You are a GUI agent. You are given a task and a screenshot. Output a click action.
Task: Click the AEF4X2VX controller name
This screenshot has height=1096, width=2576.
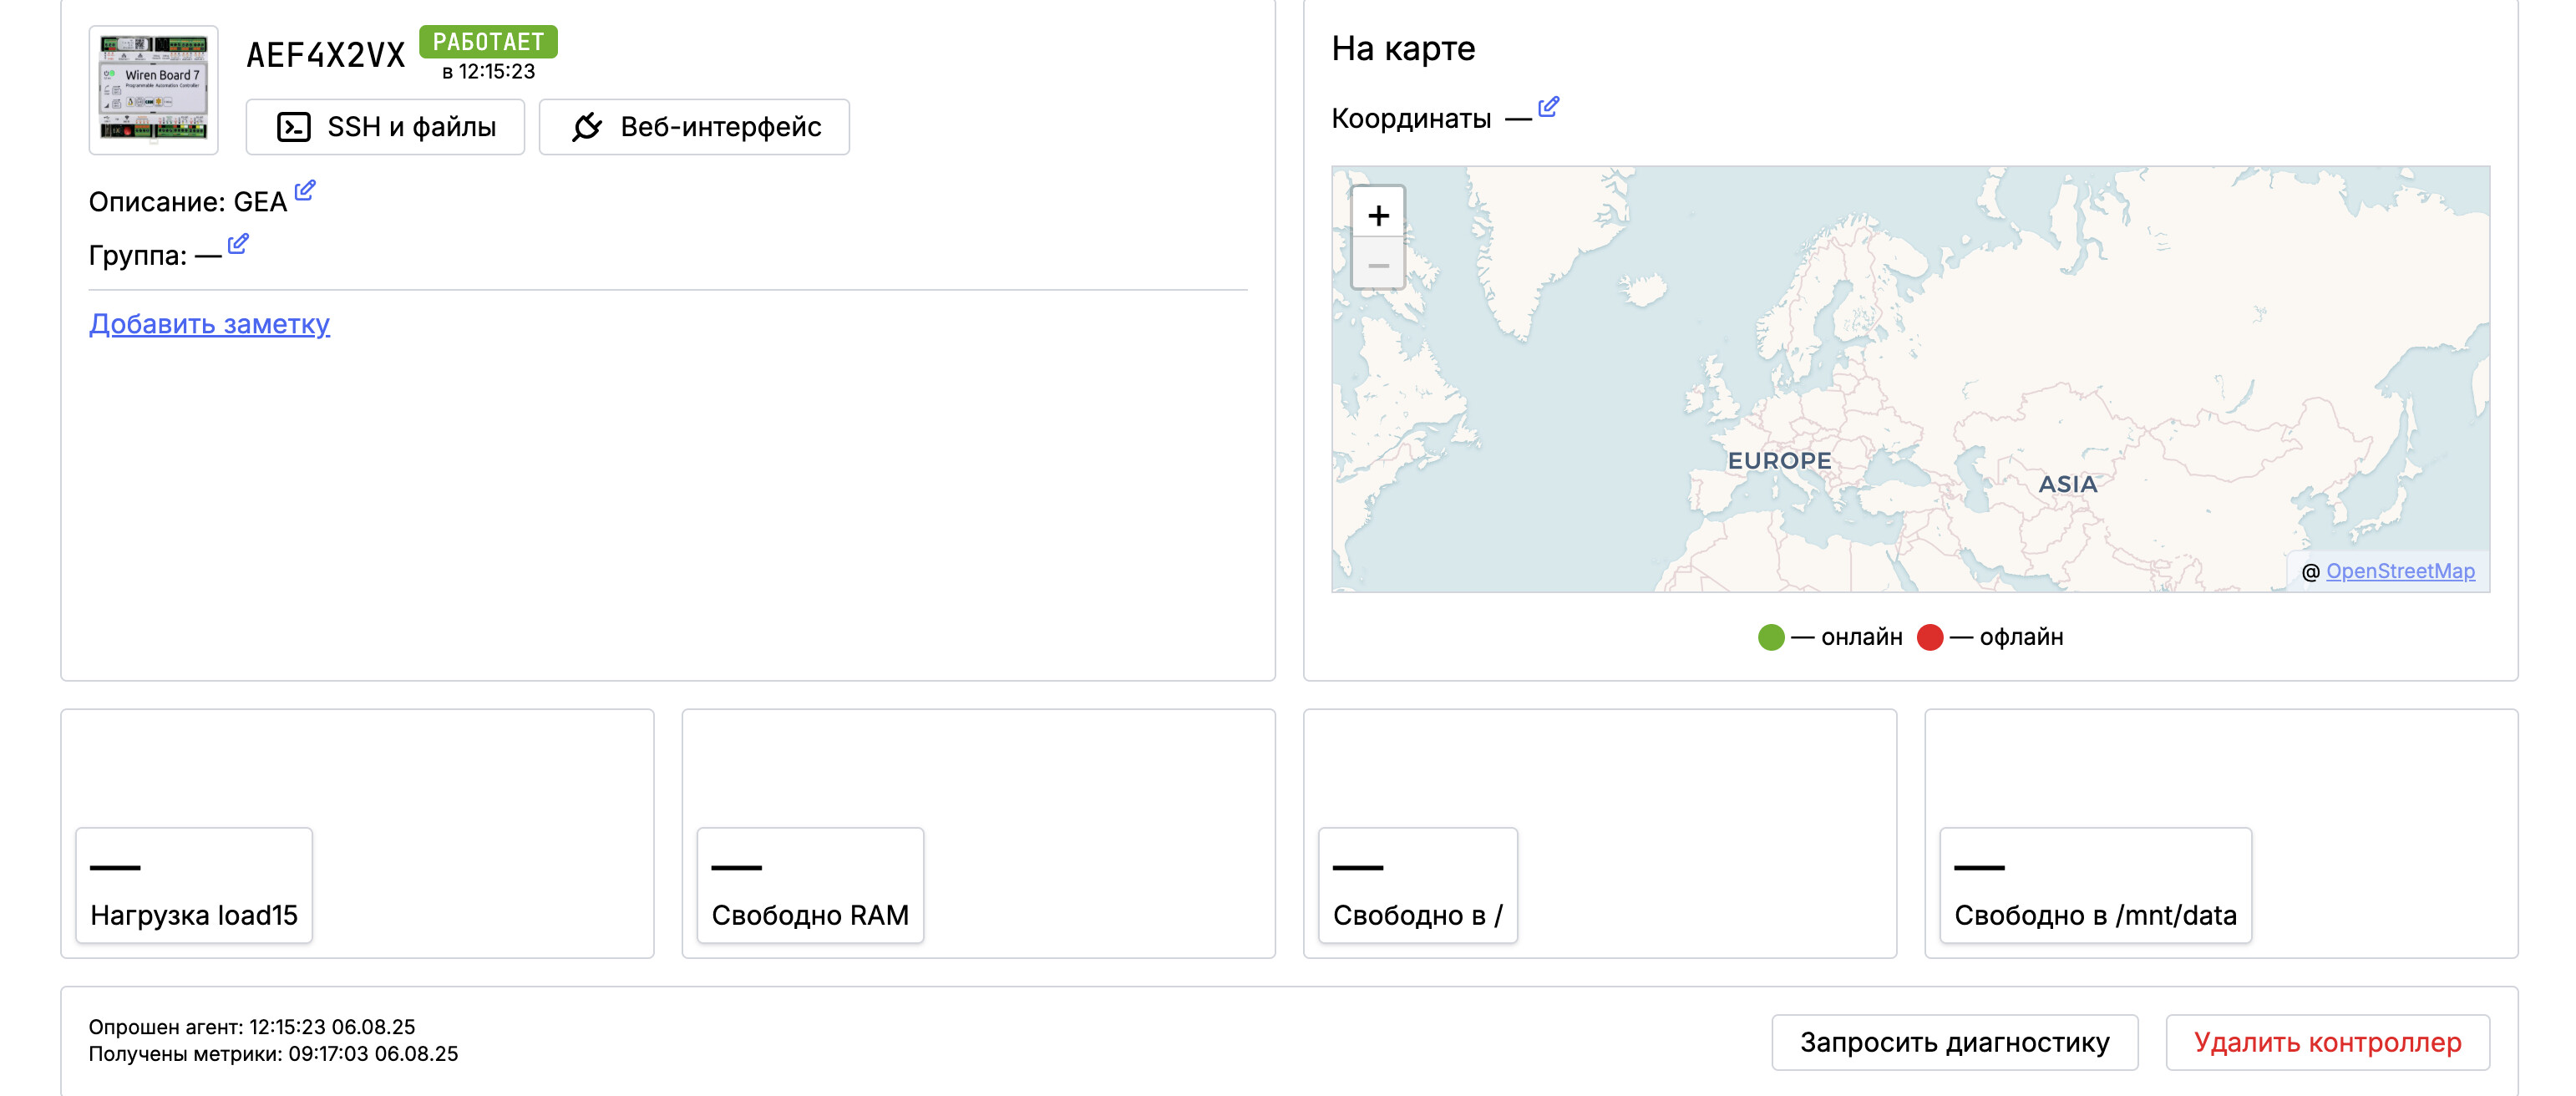pyautogui.click(x=326, y=55)
